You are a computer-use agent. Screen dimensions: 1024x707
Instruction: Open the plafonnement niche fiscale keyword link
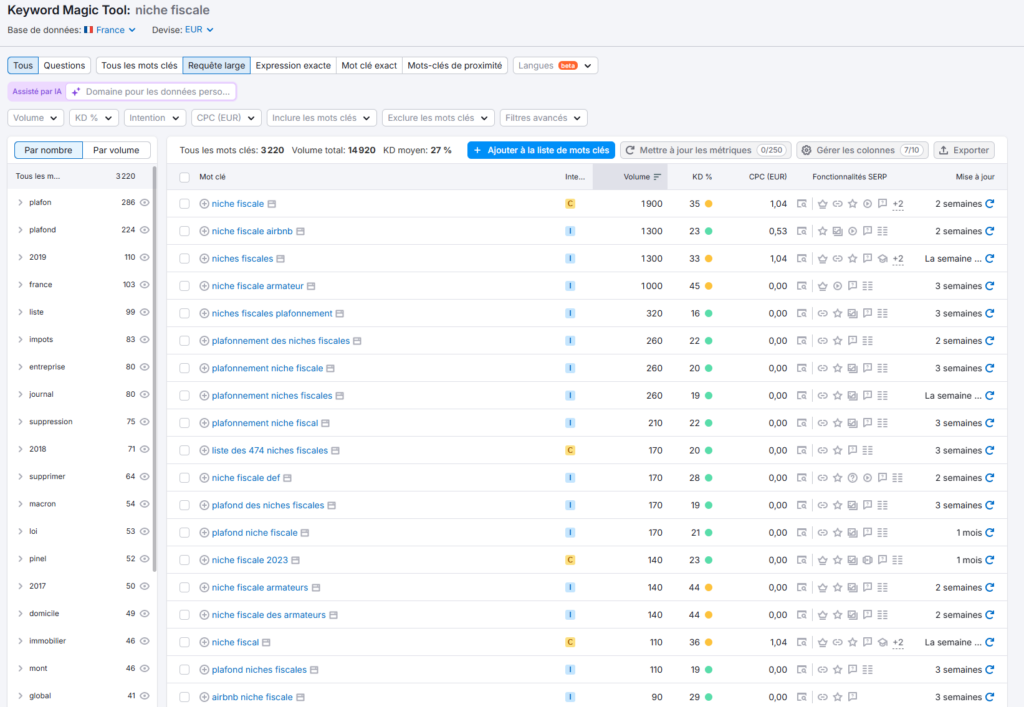coord(267,368)
